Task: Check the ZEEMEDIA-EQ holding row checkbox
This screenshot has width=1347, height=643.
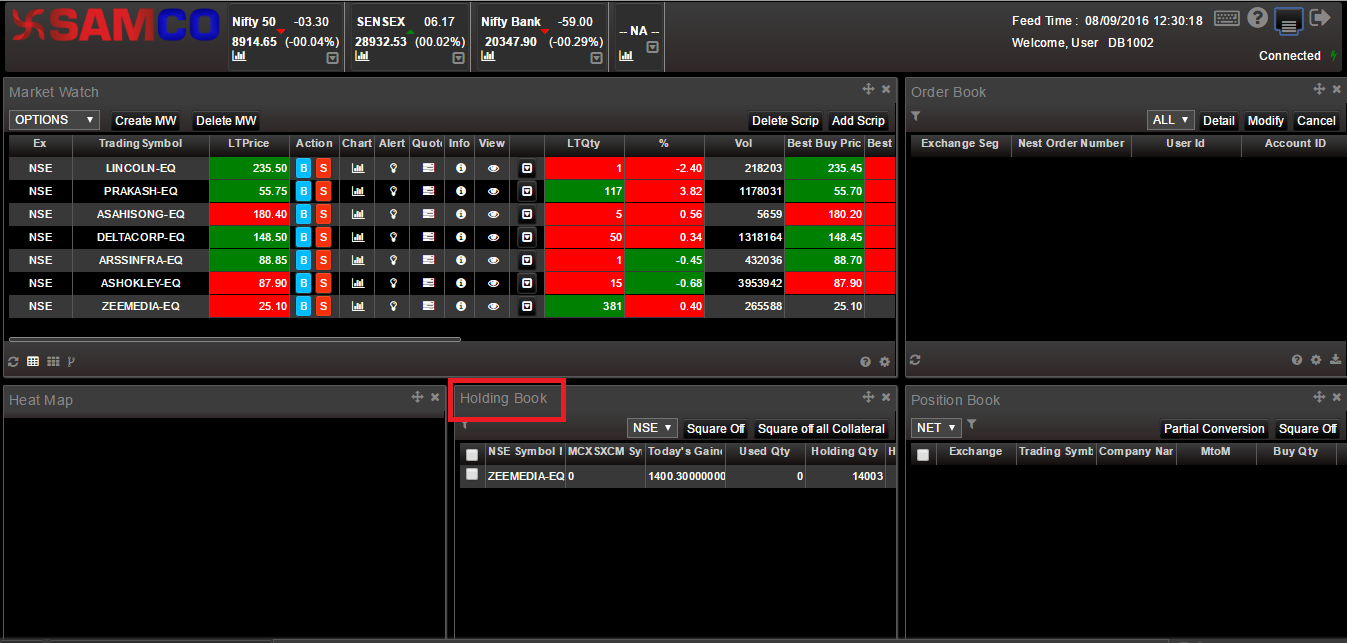Action: pos(472,475)
